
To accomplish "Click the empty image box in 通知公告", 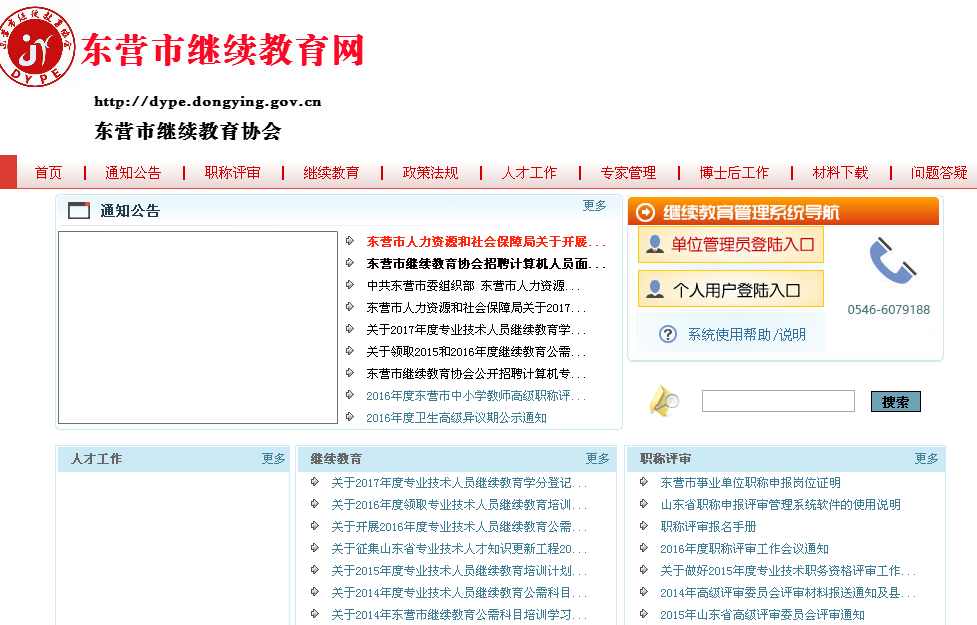I will tap(198, 328).
